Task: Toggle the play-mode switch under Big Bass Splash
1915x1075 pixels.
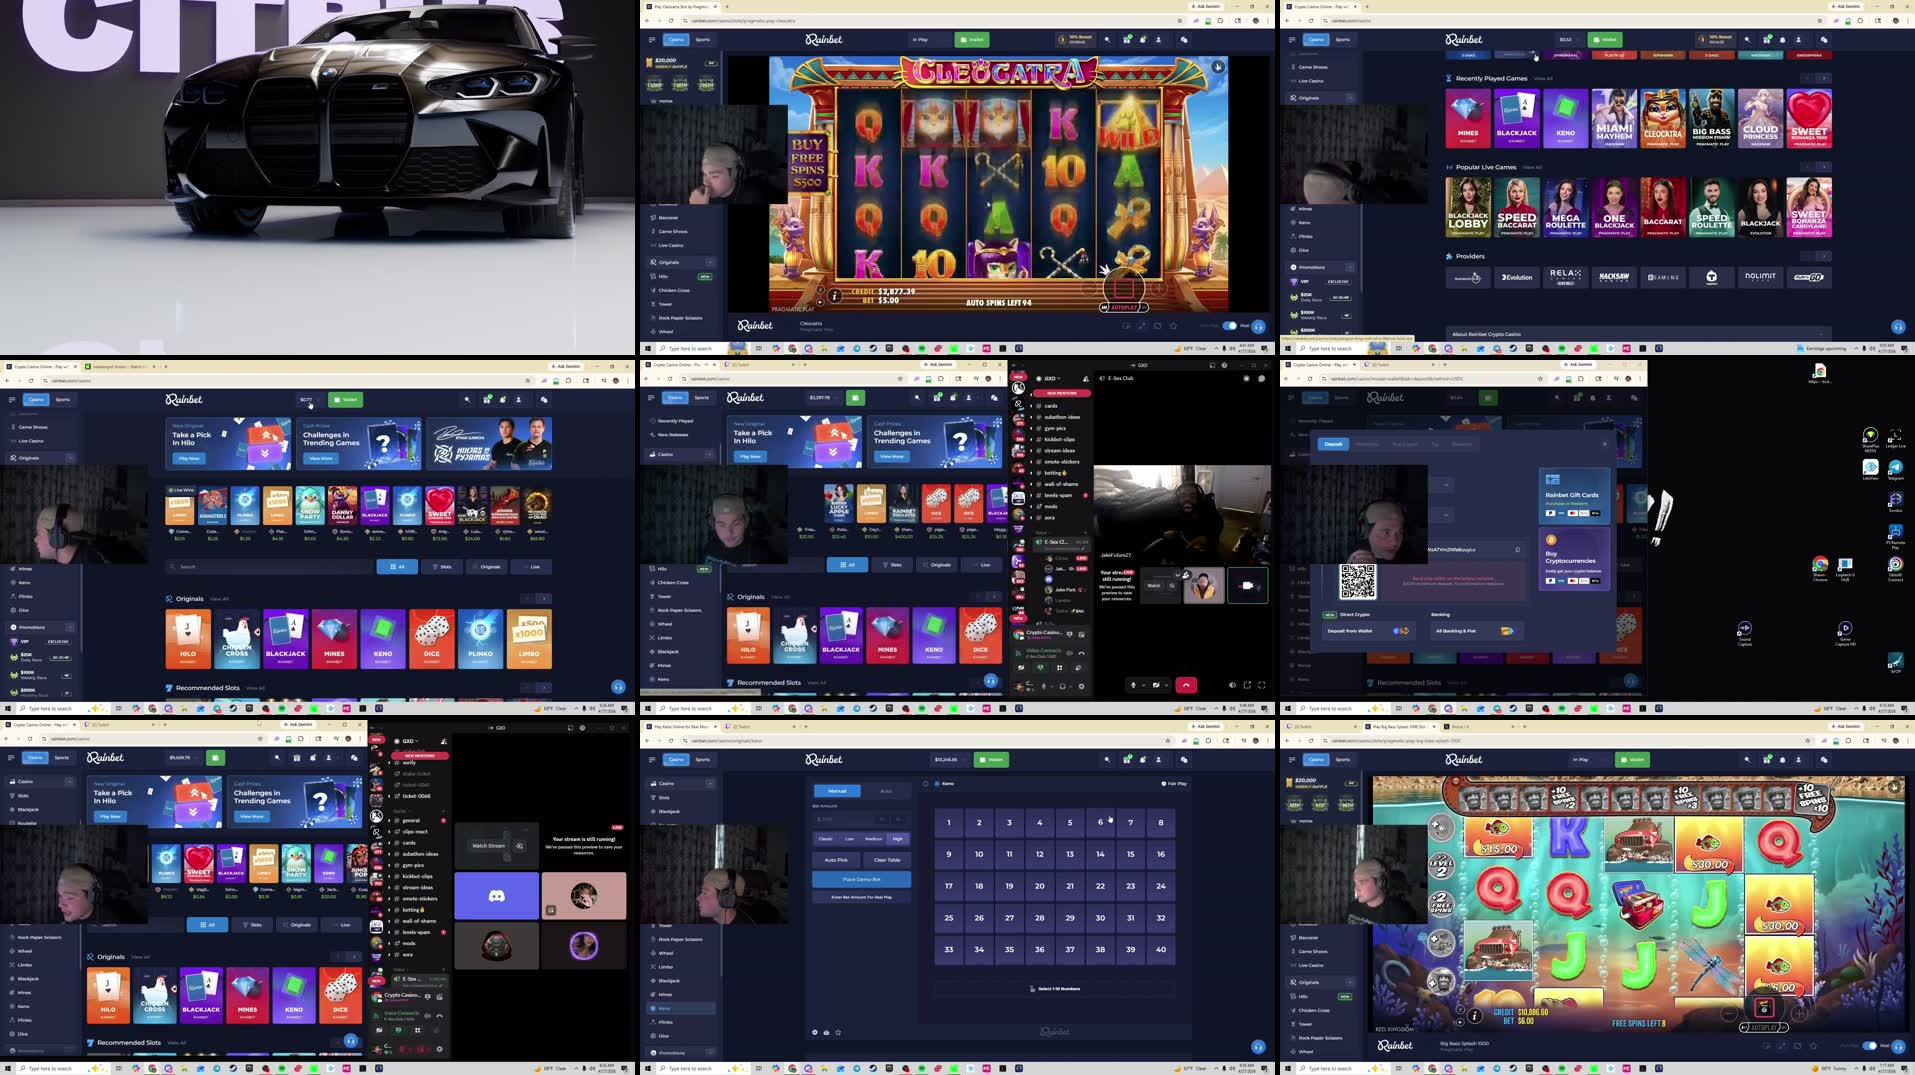Action: coord(1869,1045)
